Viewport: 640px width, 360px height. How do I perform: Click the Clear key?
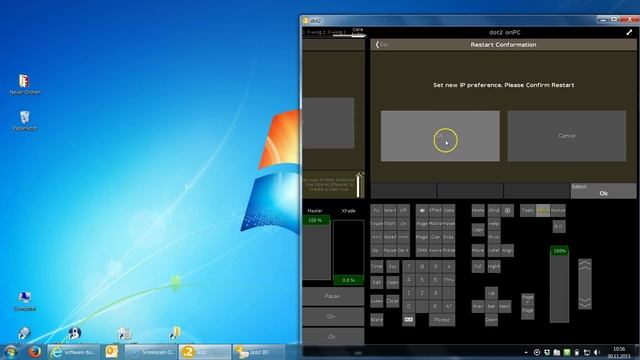coord(392,301)
